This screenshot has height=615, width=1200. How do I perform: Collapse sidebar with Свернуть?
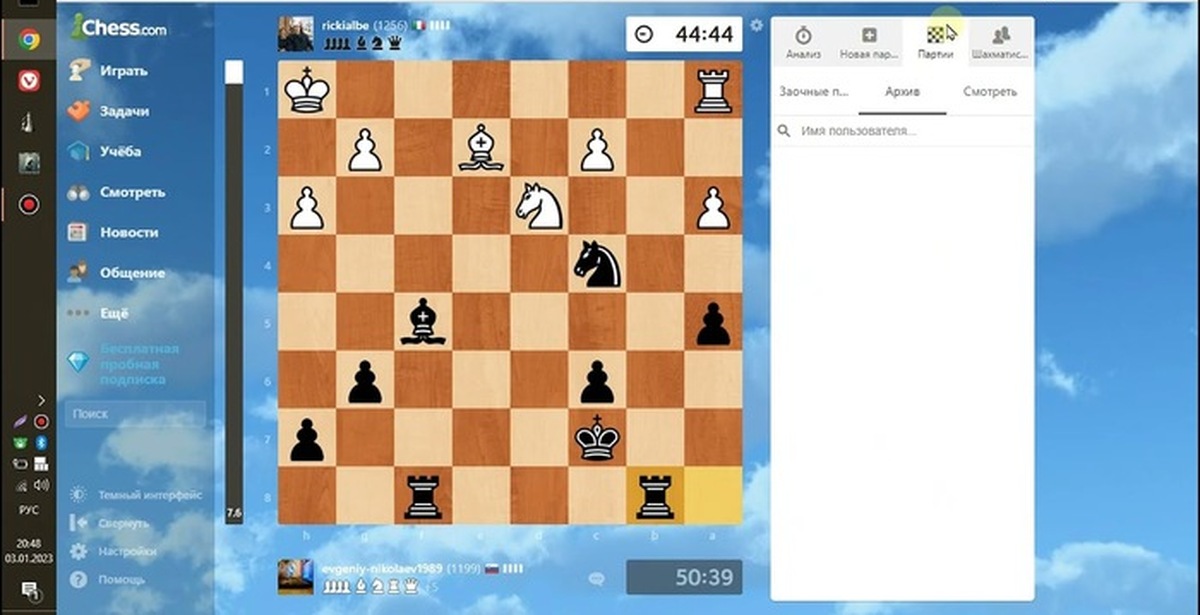(109, 523)
